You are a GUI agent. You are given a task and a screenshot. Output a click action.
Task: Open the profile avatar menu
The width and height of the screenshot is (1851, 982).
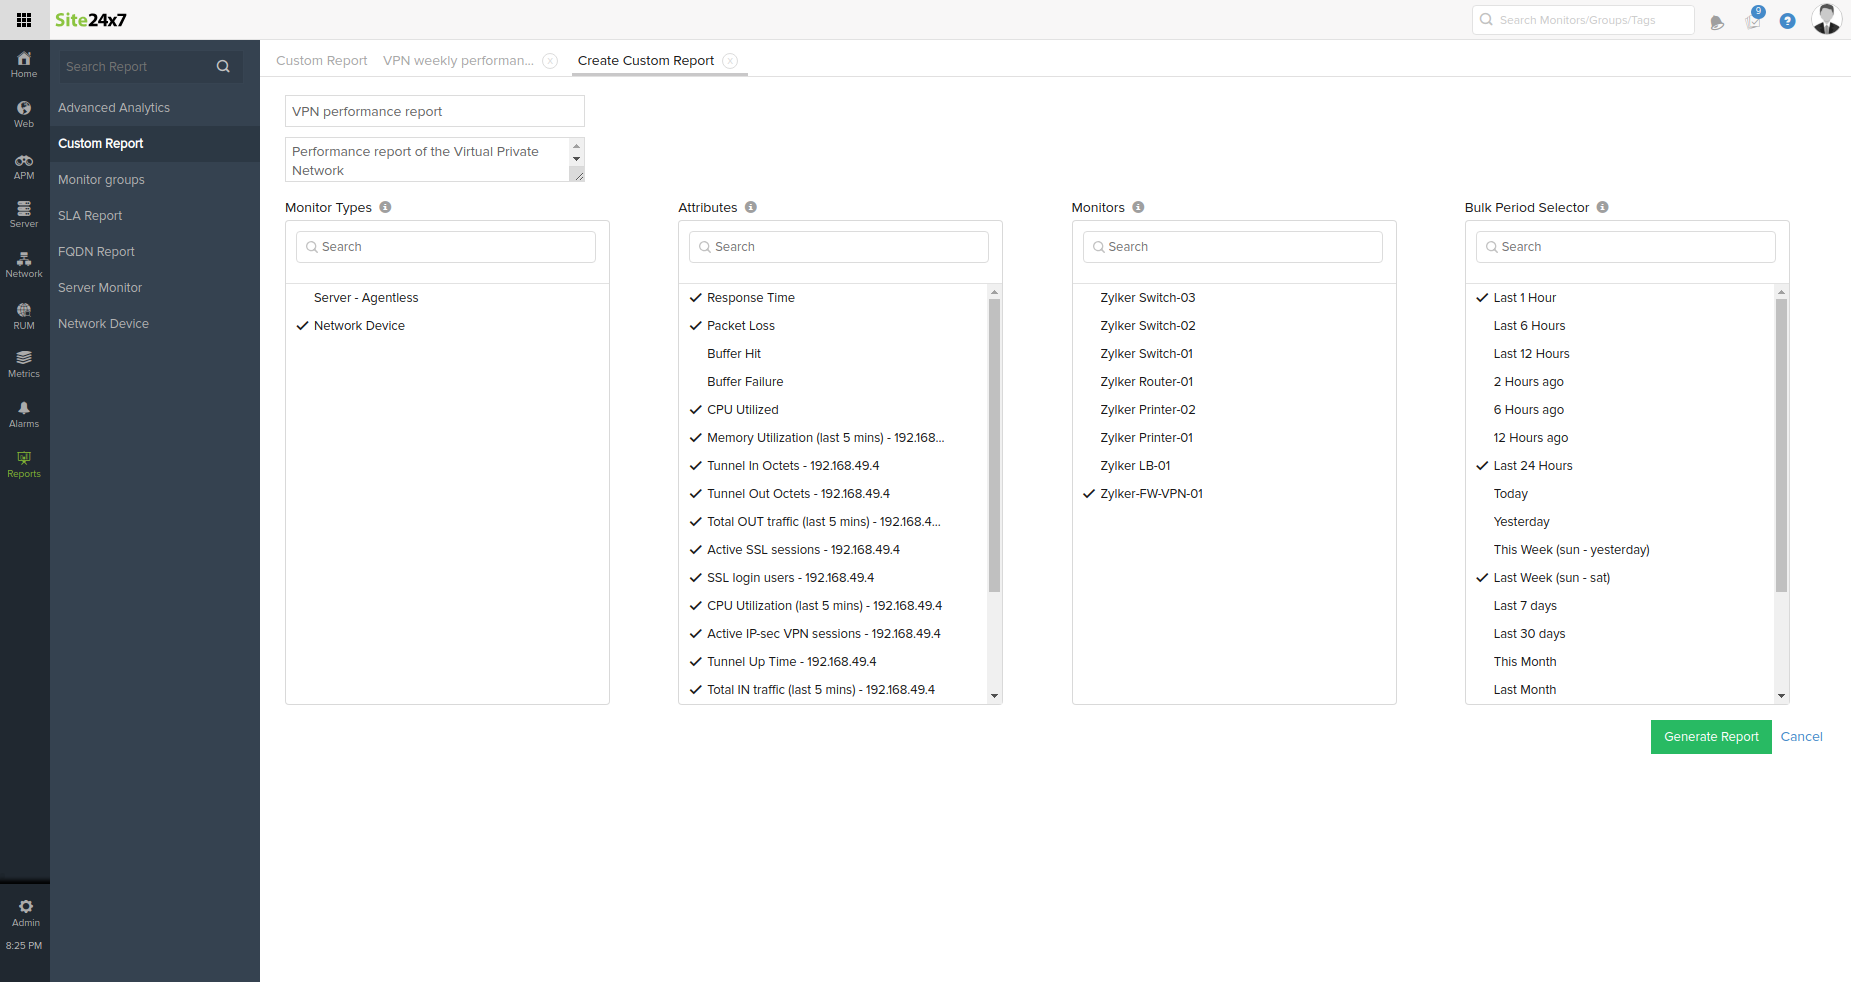[x=1826, y=20]
